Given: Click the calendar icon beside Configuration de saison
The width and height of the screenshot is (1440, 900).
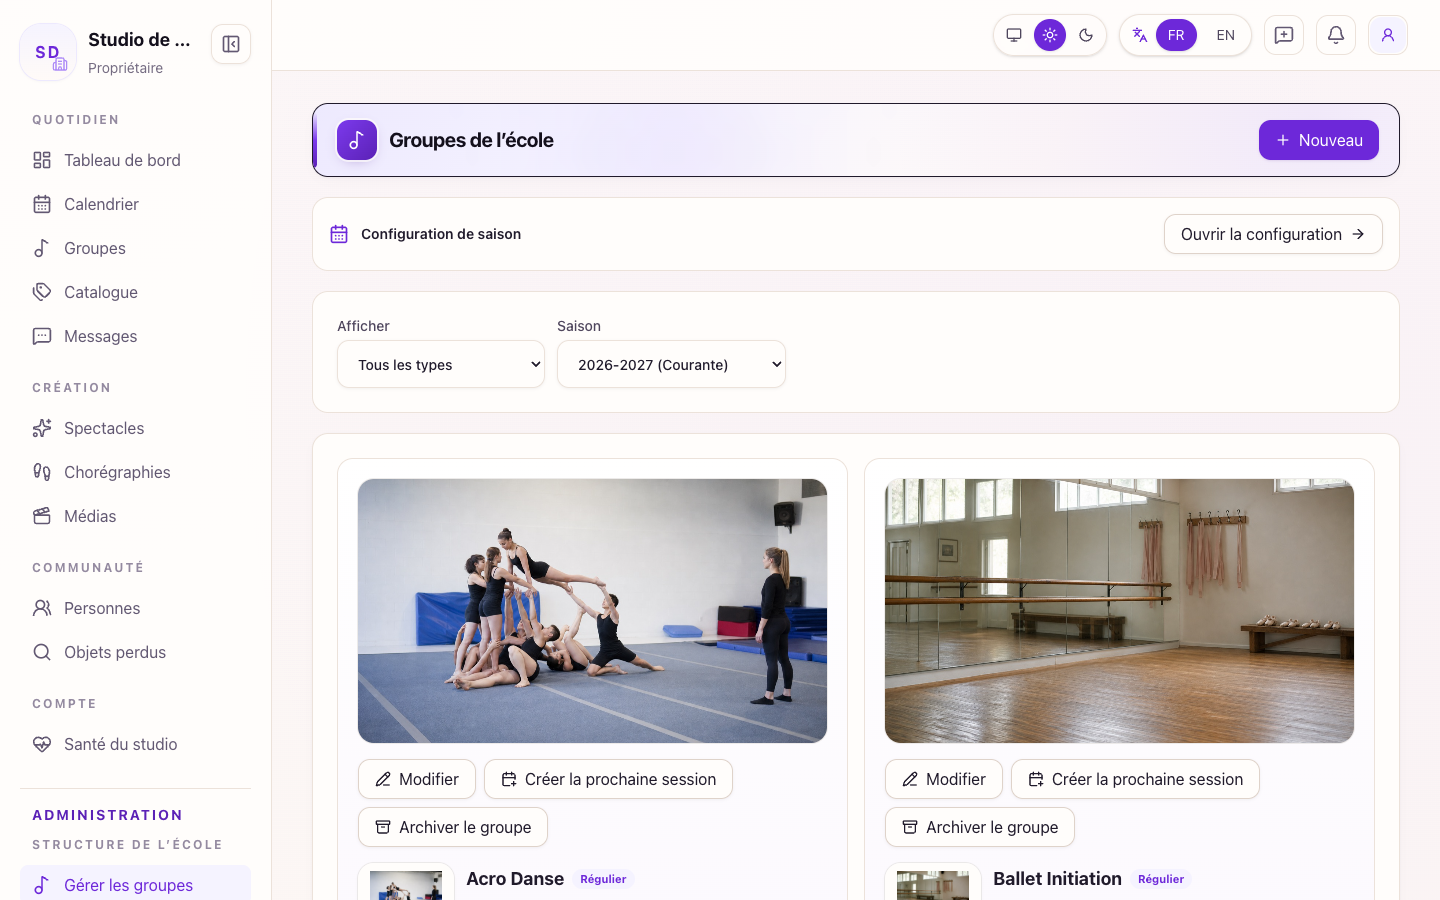Looking at the screenshot, I should [339, 234].
